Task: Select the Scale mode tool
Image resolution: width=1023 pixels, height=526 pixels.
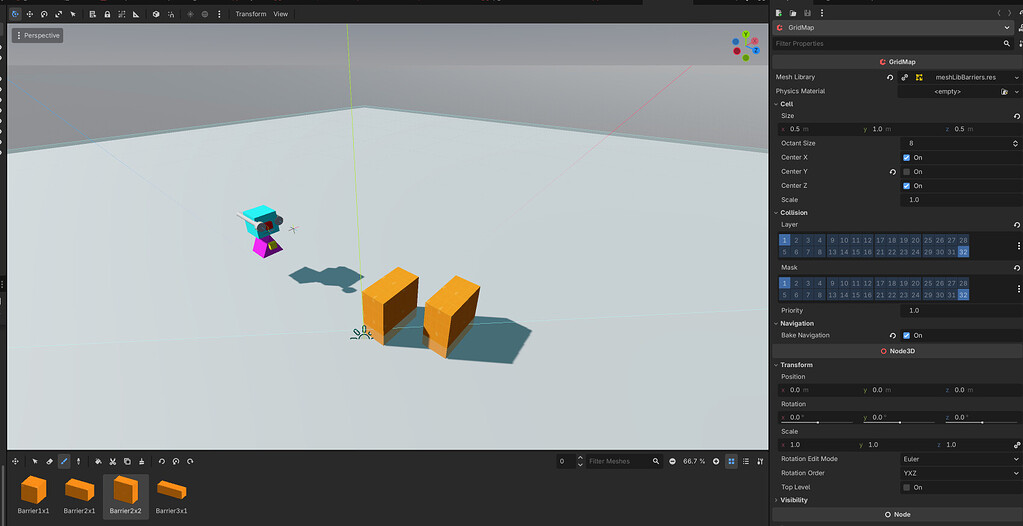Action: click(x=58, y=14)
